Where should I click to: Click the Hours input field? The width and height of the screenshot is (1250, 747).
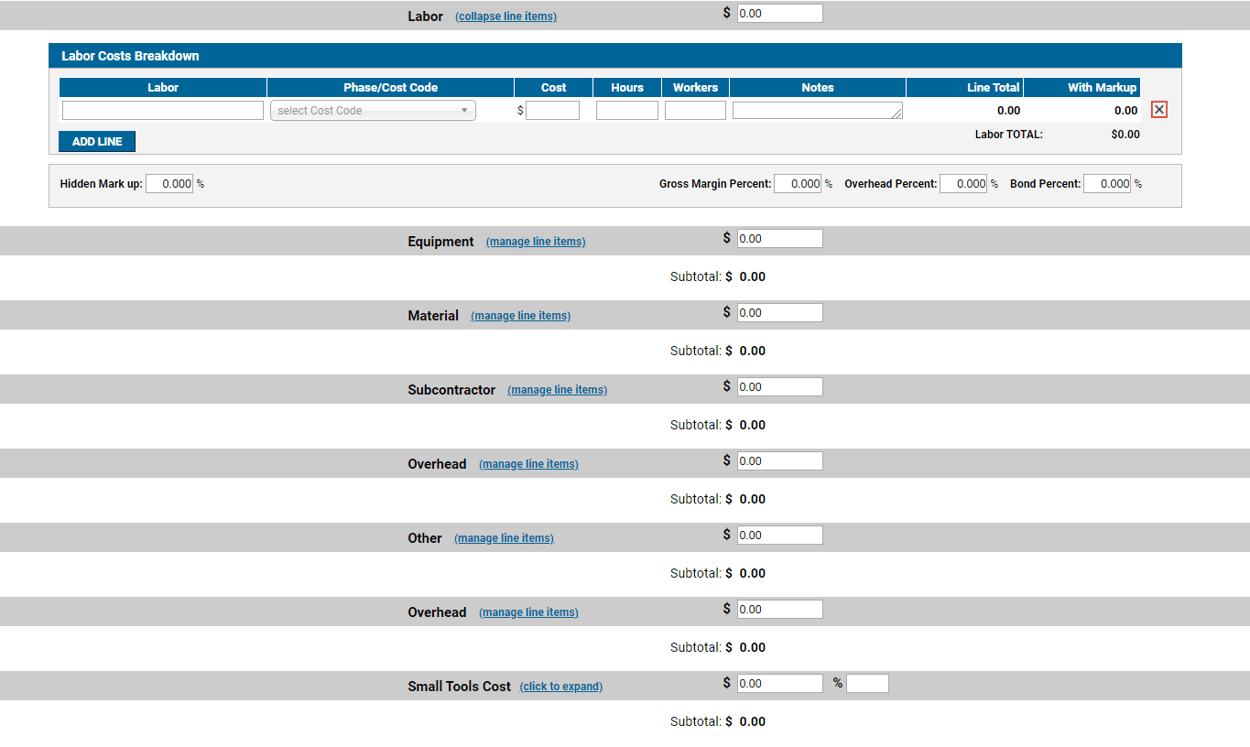coord(627,111)
